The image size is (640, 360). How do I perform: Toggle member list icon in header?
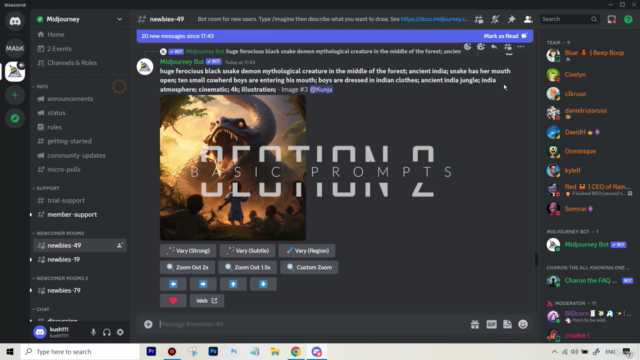click(x=528, y=19)
